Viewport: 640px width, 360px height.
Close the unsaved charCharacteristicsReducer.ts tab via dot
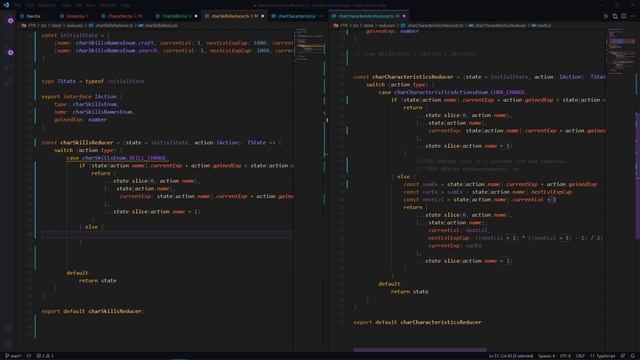click(404, 16)
